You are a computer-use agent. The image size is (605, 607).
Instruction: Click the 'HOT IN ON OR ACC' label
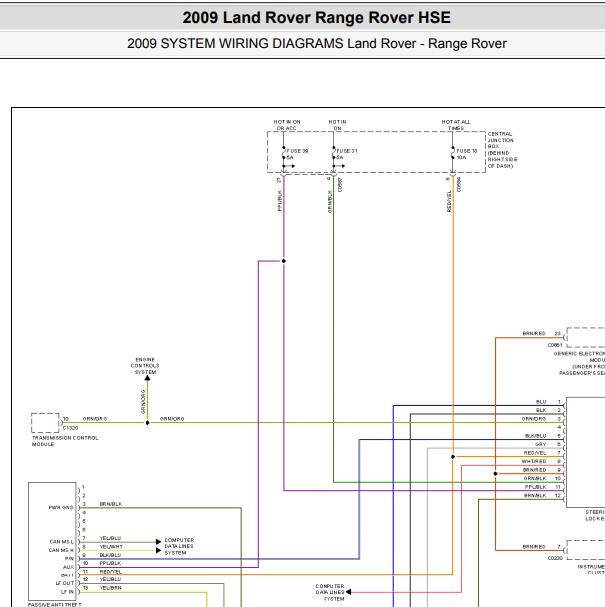[287, 125]
